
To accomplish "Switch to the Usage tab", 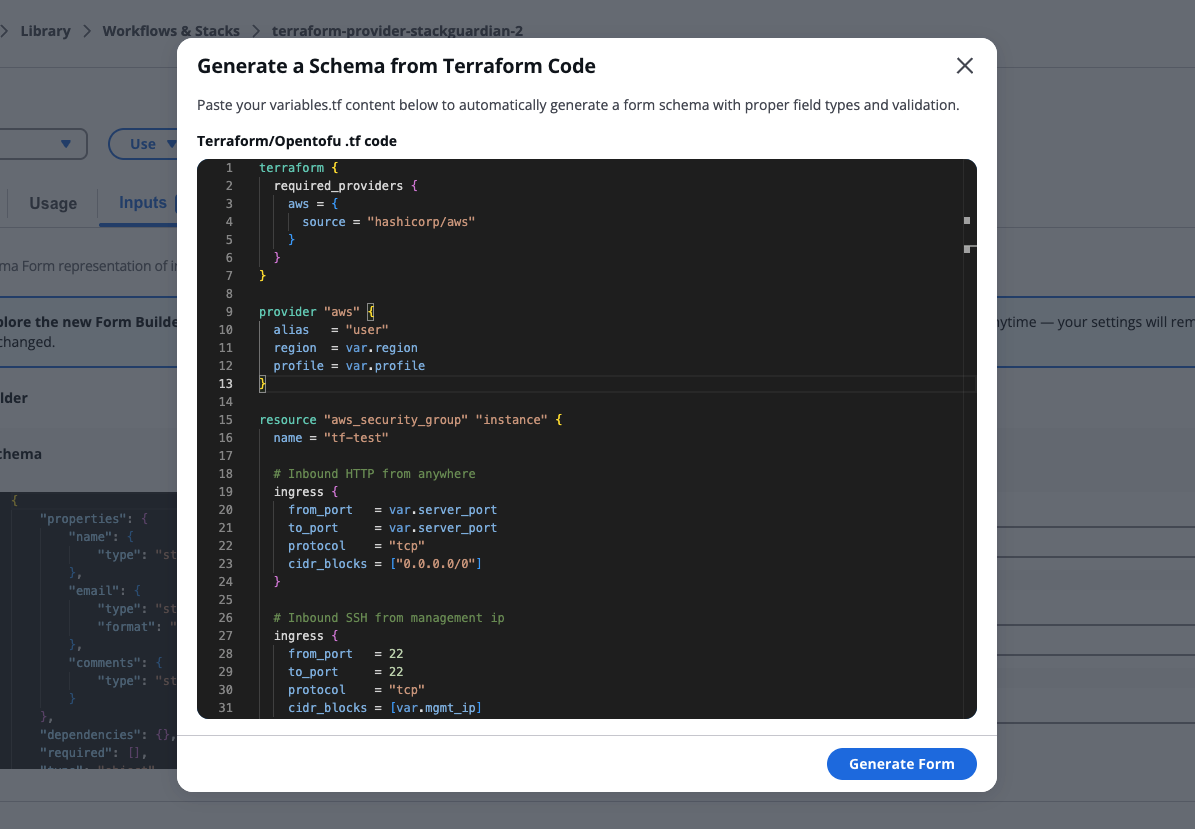I will pos(54,203).
